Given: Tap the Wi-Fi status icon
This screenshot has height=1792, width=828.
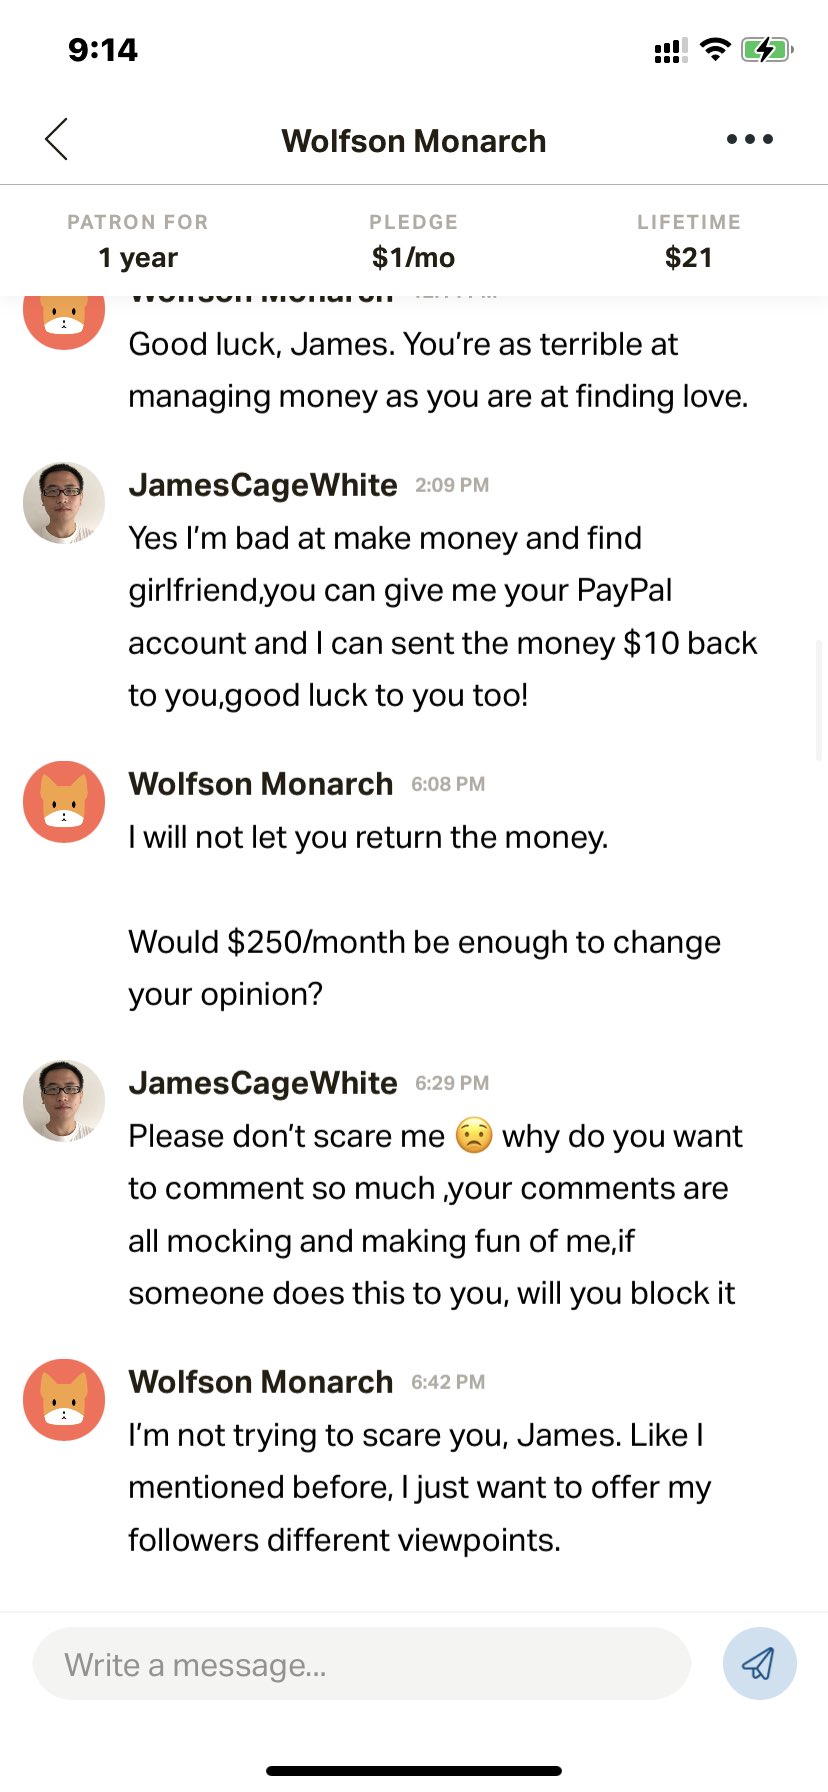Looking at the screenshot, I should [x=715, y=49].
